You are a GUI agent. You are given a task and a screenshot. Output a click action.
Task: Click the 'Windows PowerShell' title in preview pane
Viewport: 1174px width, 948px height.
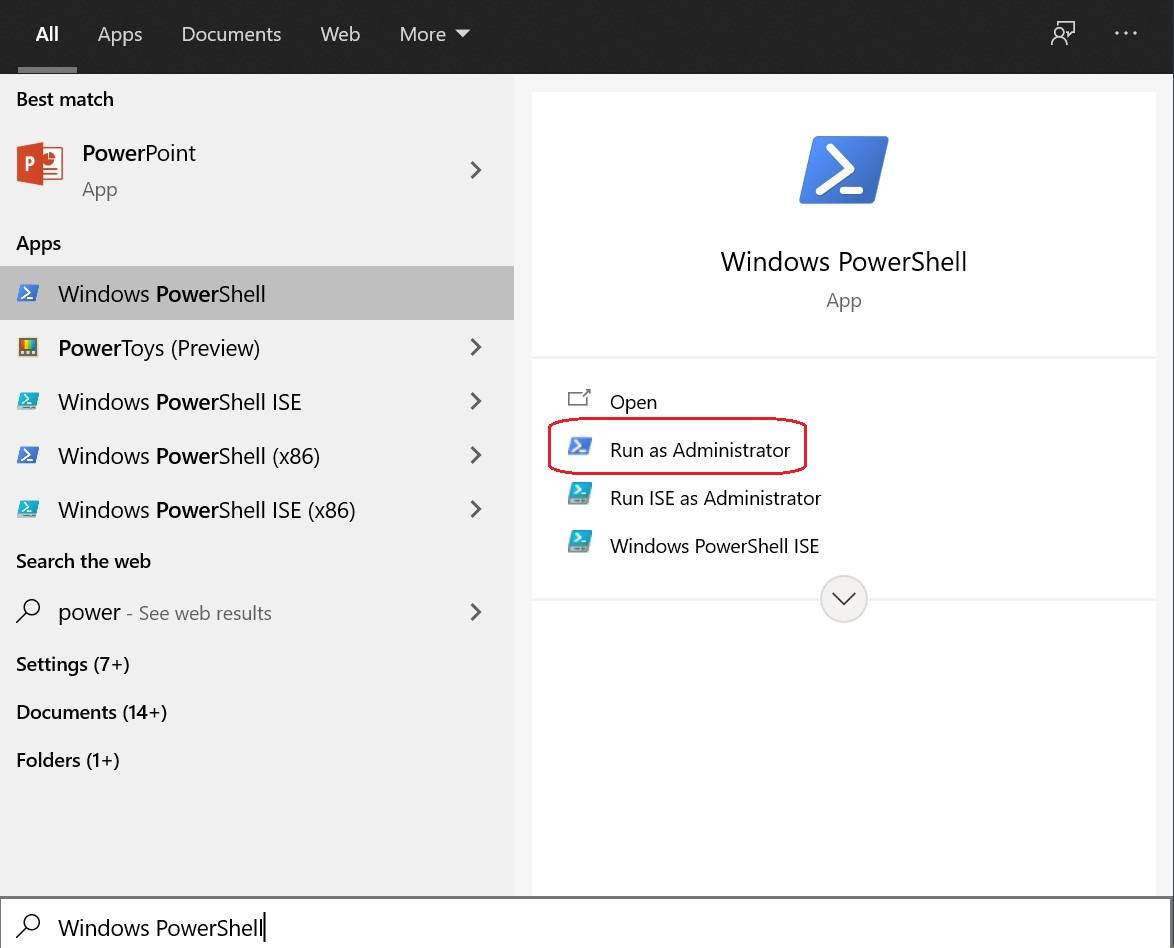coord(844,261)
